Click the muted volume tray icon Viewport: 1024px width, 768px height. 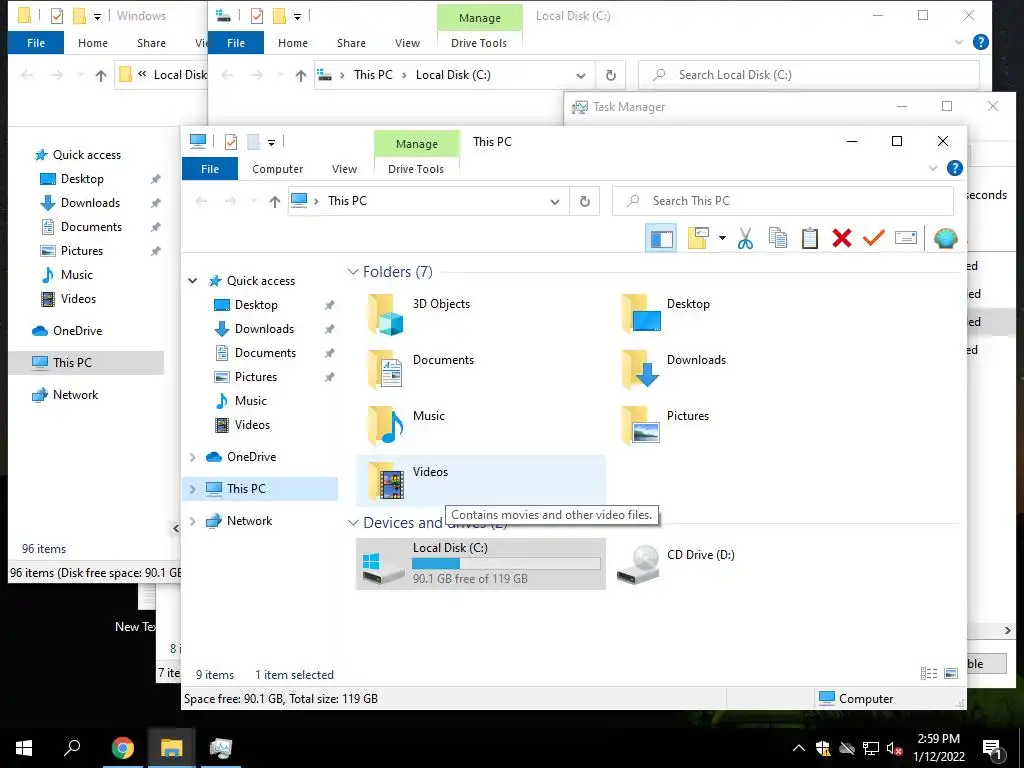[x=895, y=748]
